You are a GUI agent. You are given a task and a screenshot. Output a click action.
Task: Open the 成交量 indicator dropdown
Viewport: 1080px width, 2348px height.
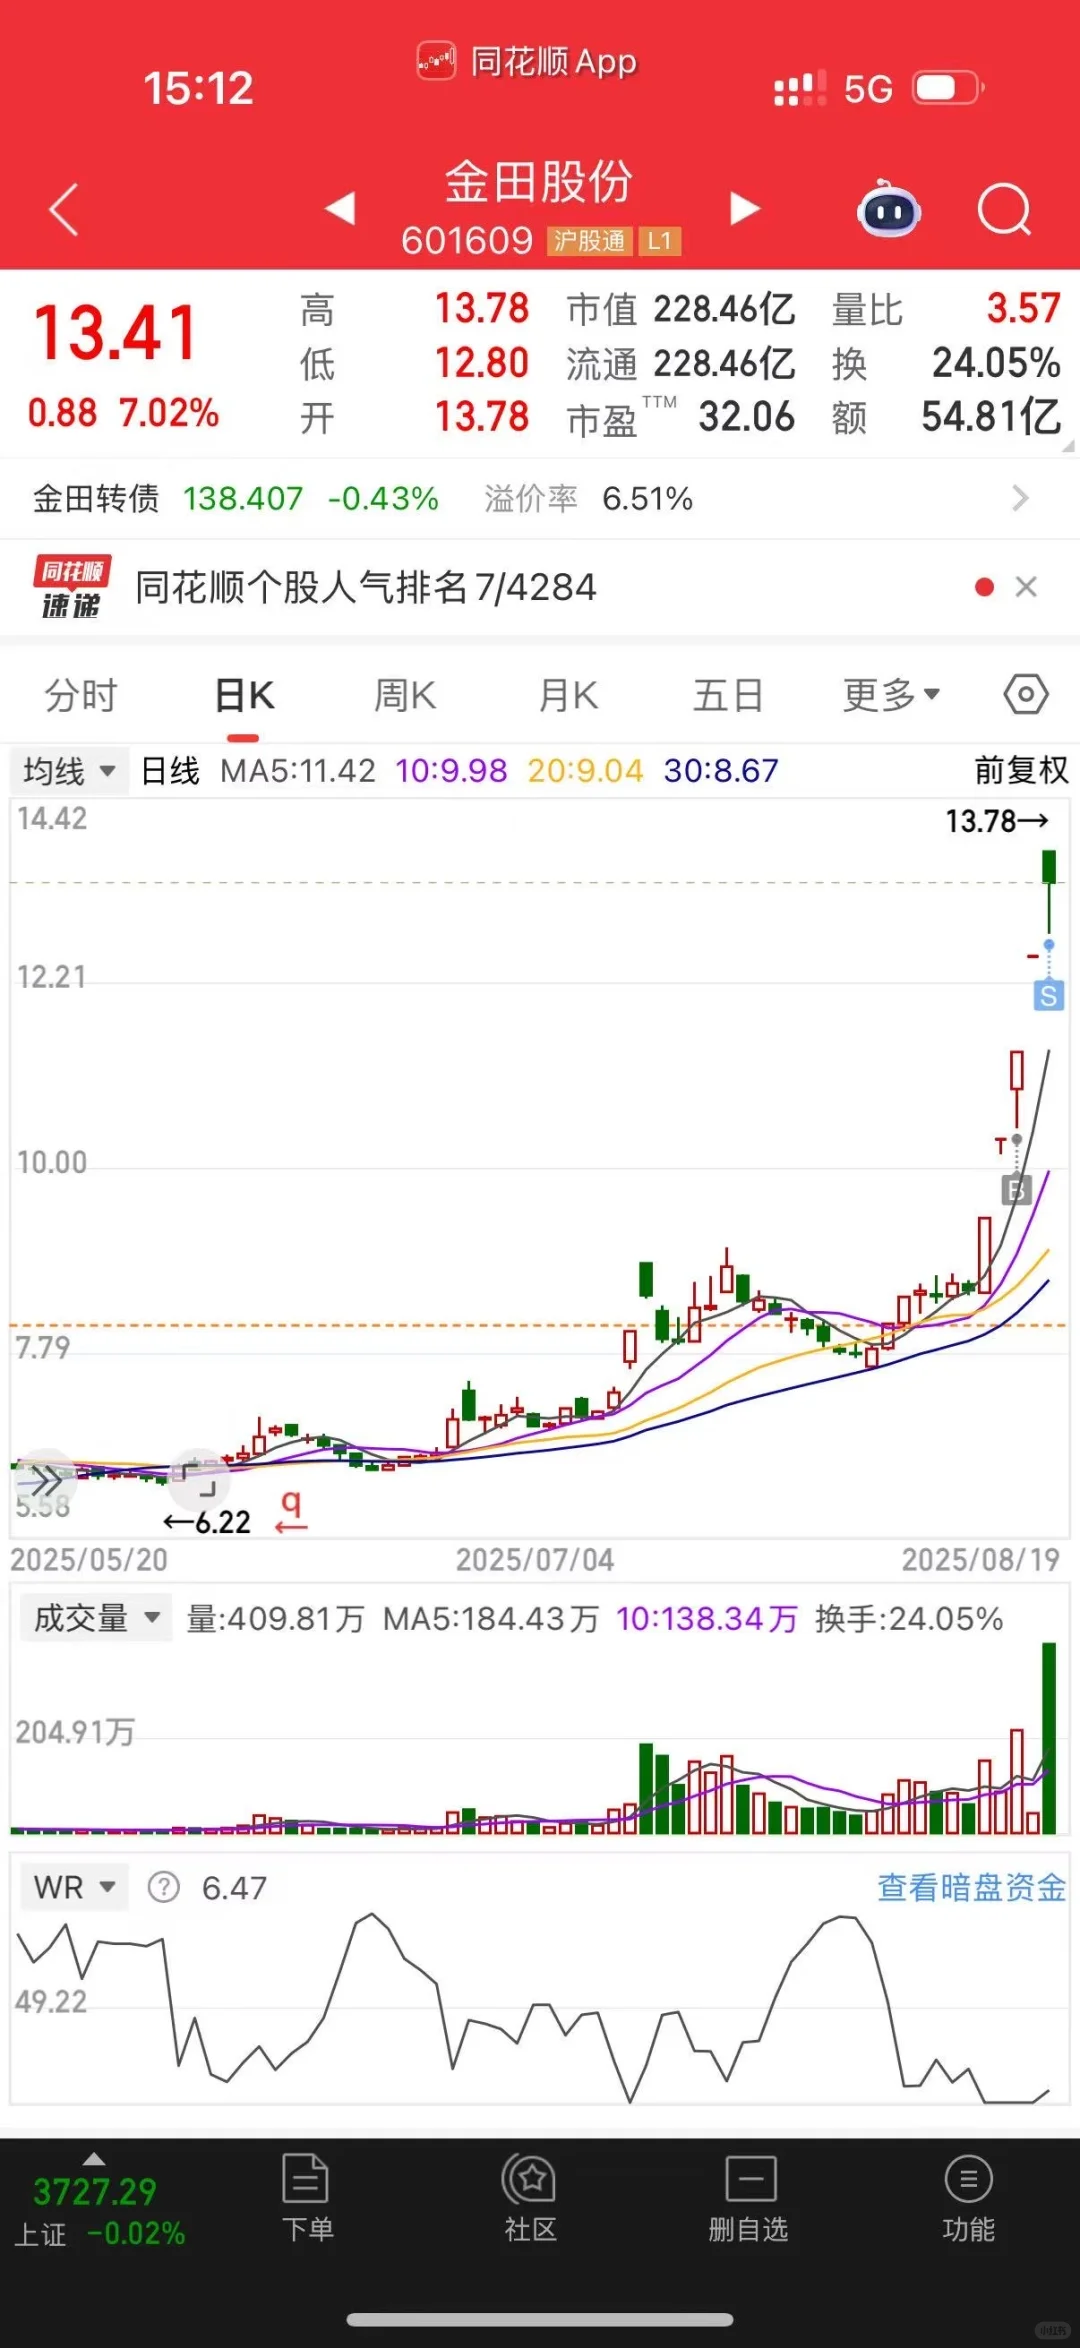(x=97, y=1618)
